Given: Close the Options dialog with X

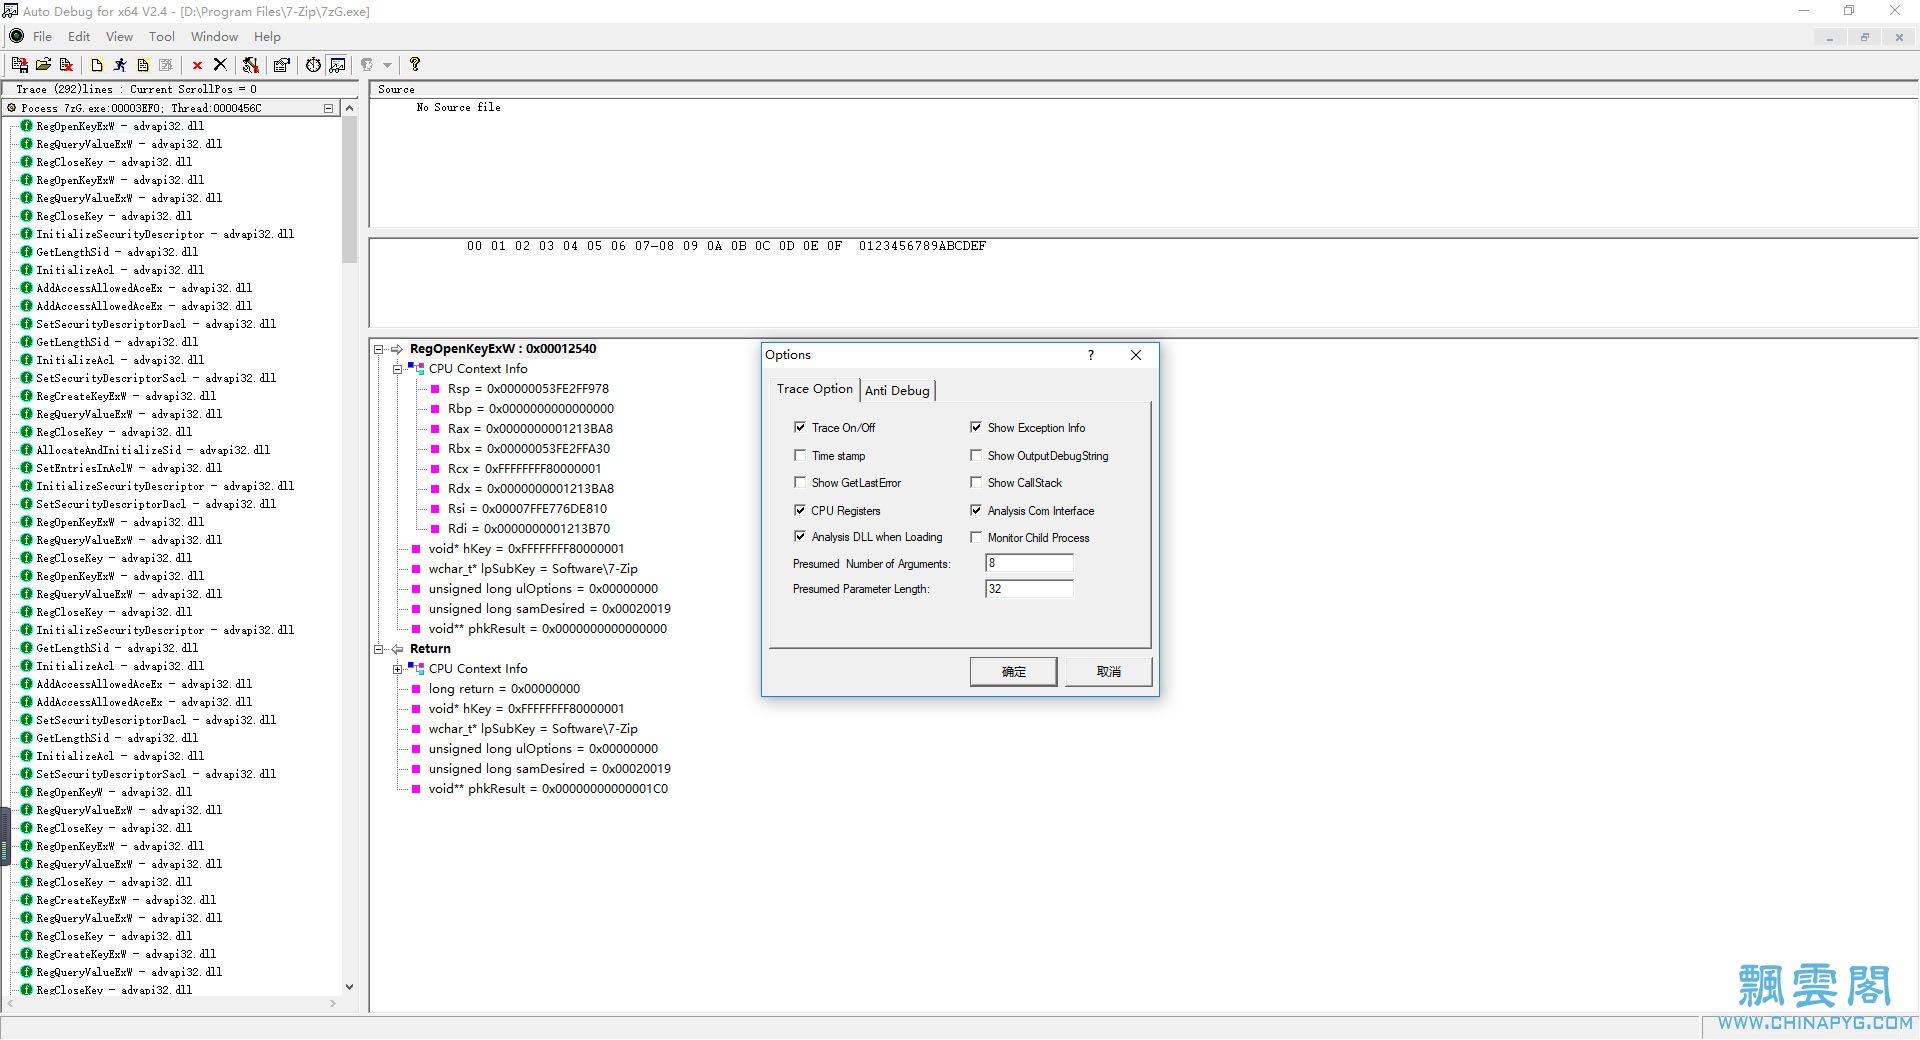Looking at the screenshot, I should click(x=1136, y=355).
